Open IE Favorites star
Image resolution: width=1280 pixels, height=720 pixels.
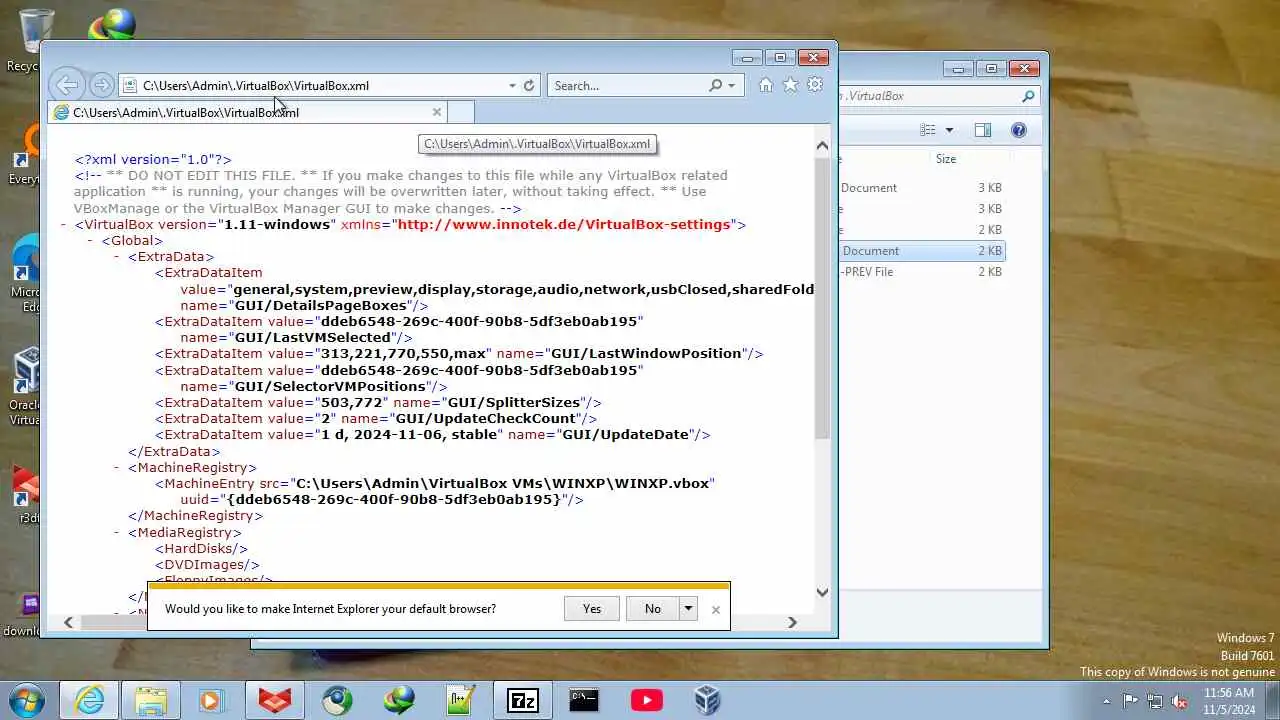tap(790, 85)
